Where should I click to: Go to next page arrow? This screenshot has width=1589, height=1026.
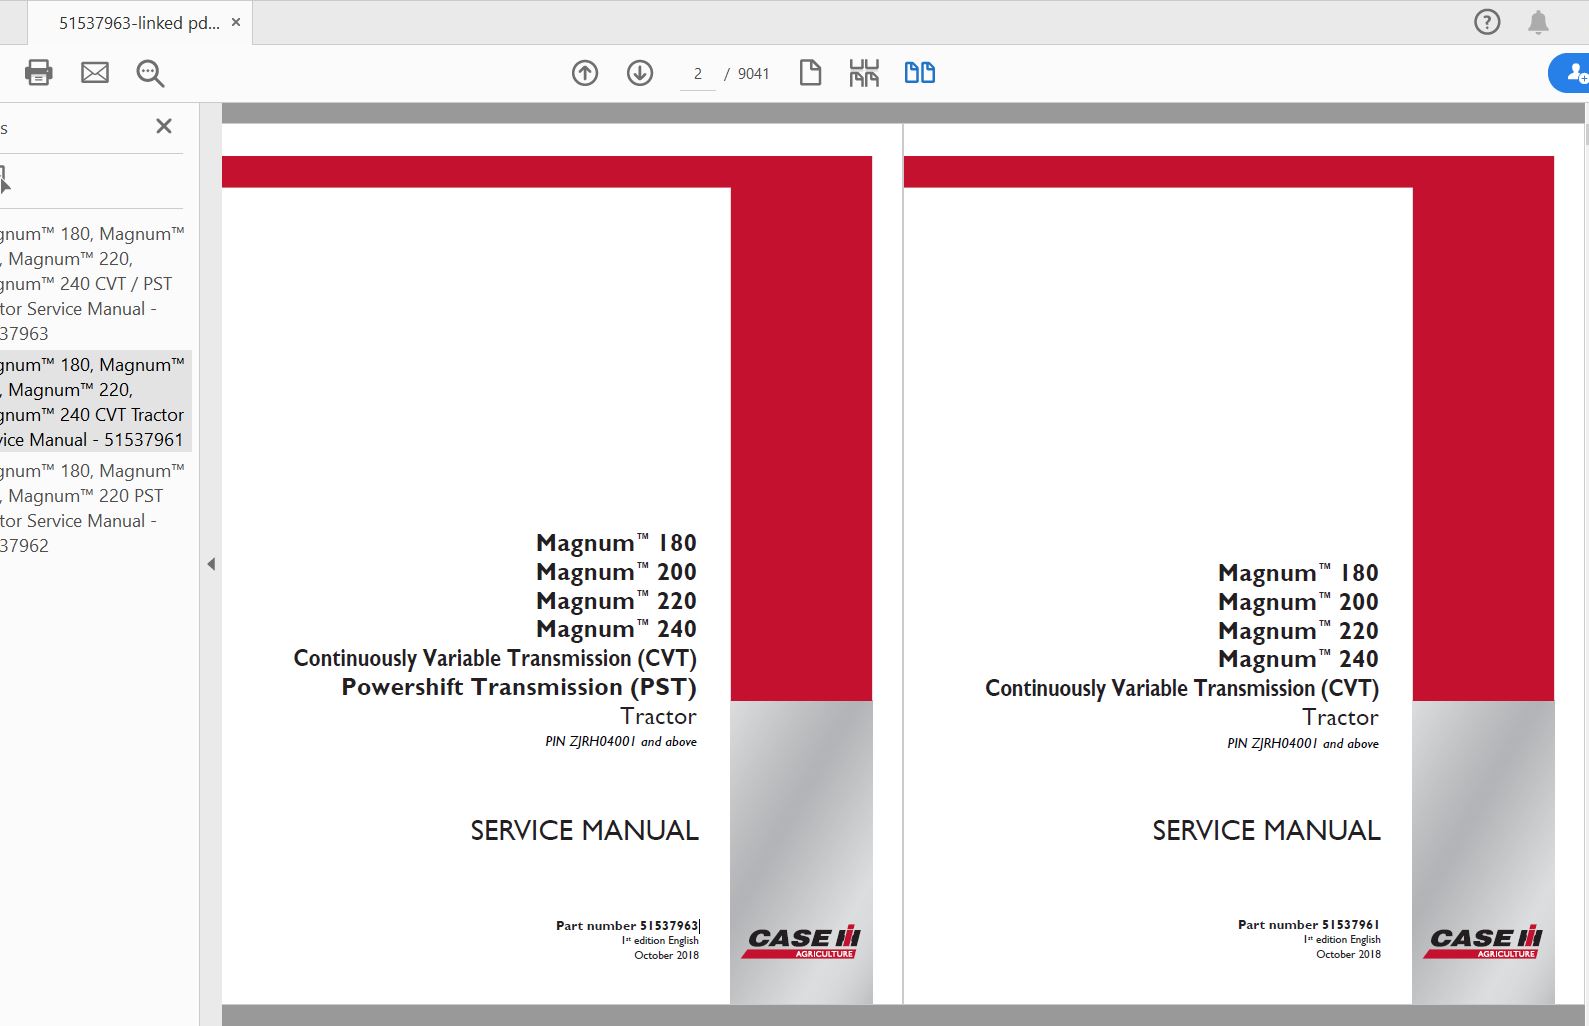click(x=640, y=73)
